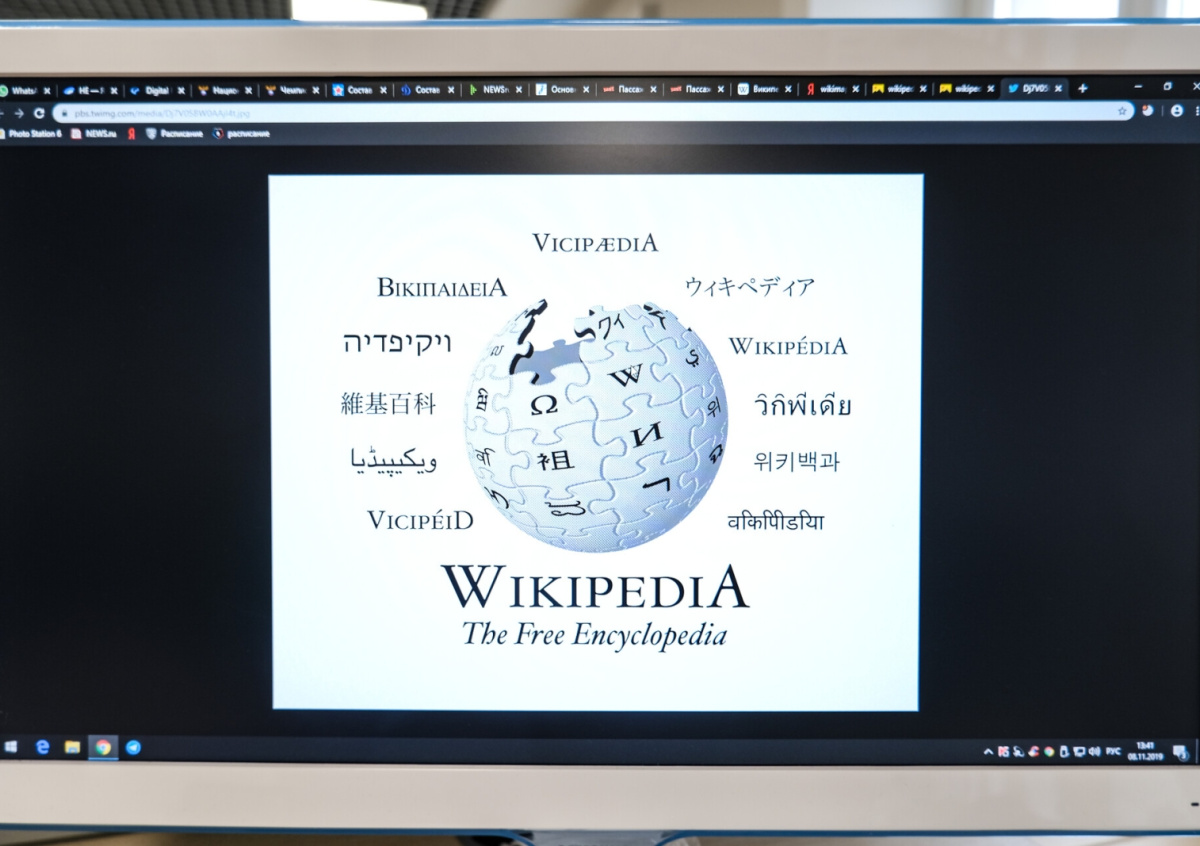Click the reload page button
This screenshot has height=846, width=1200.
tap(39, 113)
